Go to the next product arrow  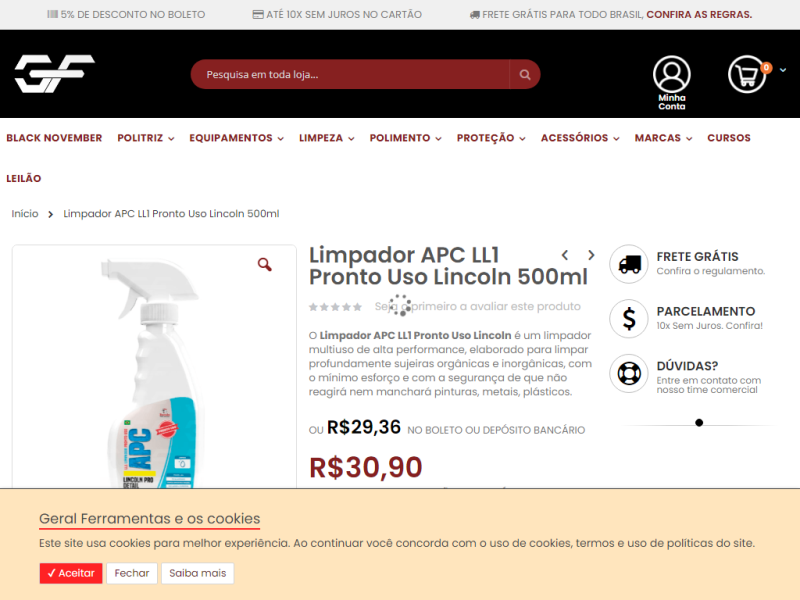591,255
